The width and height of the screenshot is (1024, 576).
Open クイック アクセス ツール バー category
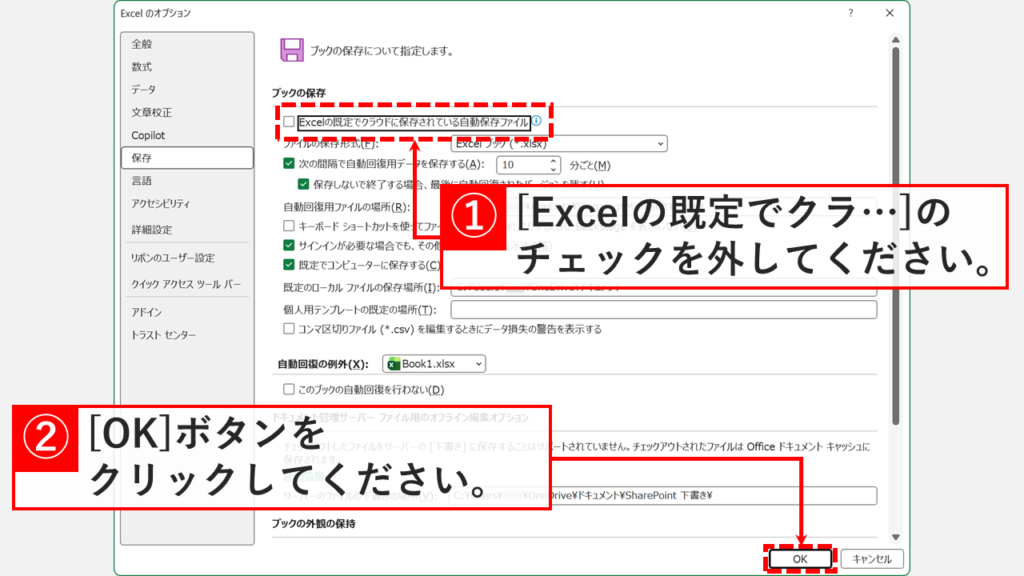point(187,285)
